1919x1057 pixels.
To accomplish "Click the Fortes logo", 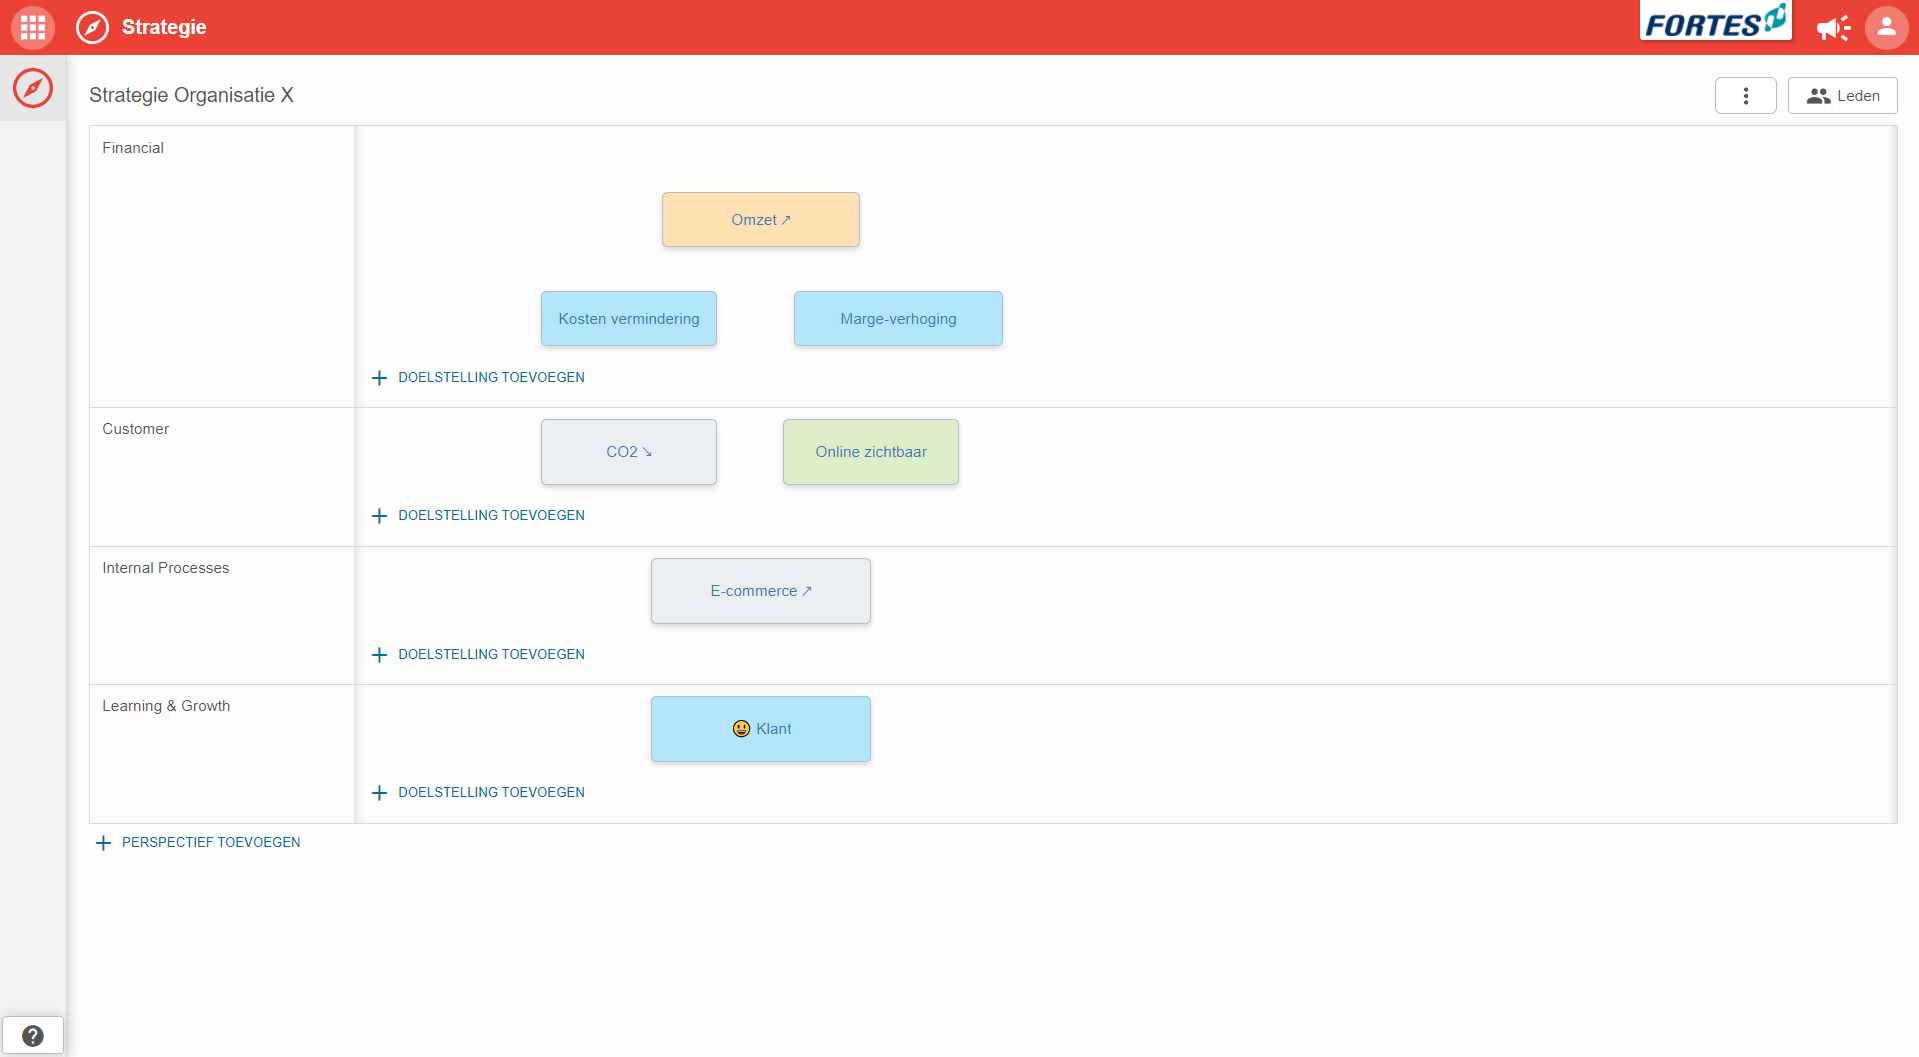I will pyautogui.click(x=1714, y=22).
